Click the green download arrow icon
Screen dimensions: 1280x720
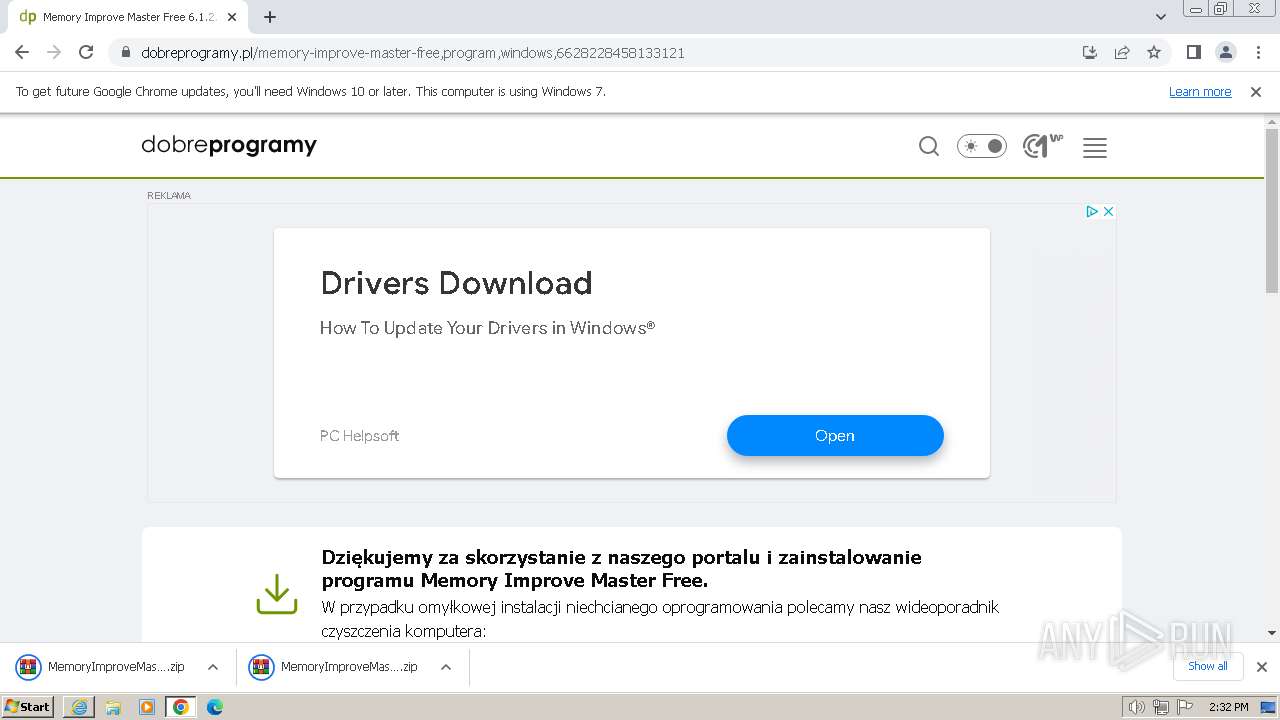tap(277, 594)
